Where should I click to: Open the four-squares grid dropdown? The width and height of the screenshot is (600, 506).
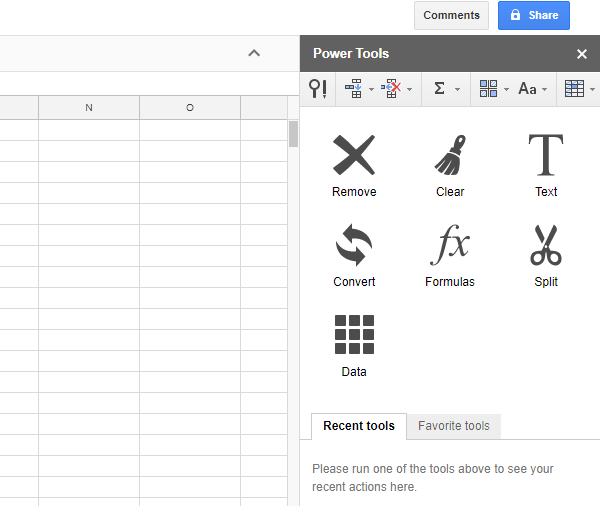coord(494,89)
